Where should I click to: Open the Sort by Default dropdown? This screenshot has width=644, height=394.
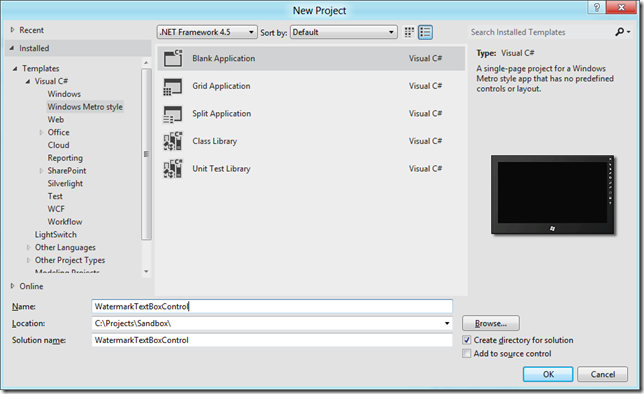344,32
